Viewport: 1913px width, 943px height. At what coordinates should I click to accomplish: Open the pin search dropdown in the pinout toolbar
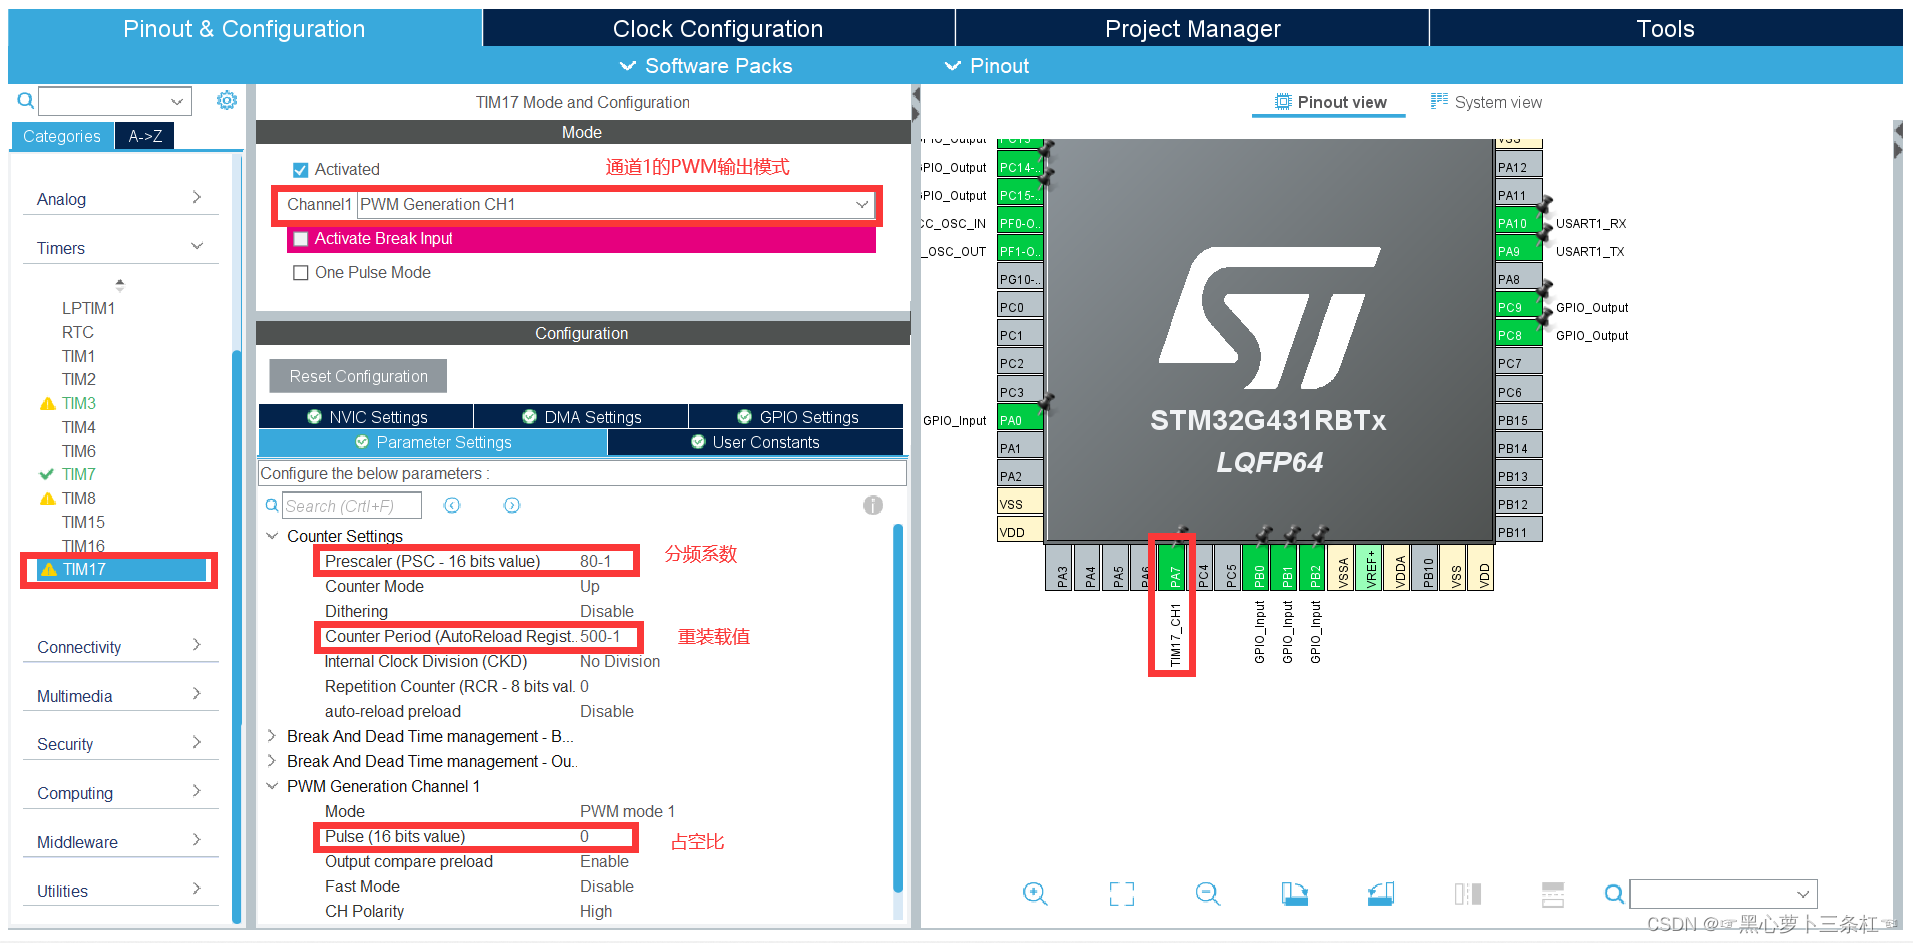(1803, 894)
